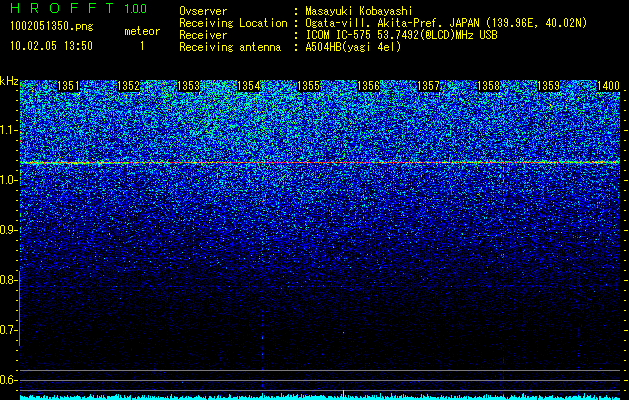Click the 0.8 frequency axis label
The width and height of the screenshot is (629, 400).
(x=8, y=280)
